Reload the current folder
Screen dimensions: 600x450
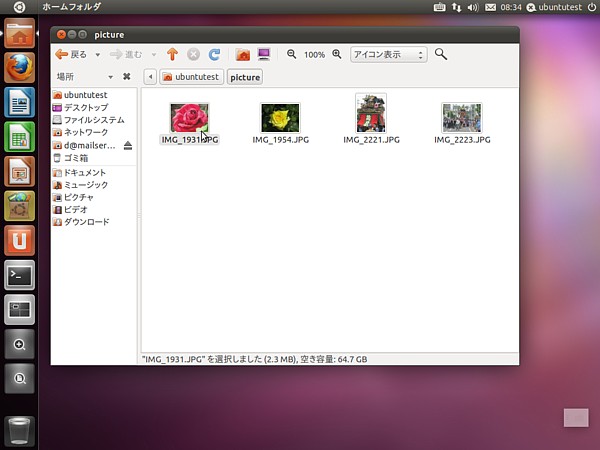tap(214, 54)
